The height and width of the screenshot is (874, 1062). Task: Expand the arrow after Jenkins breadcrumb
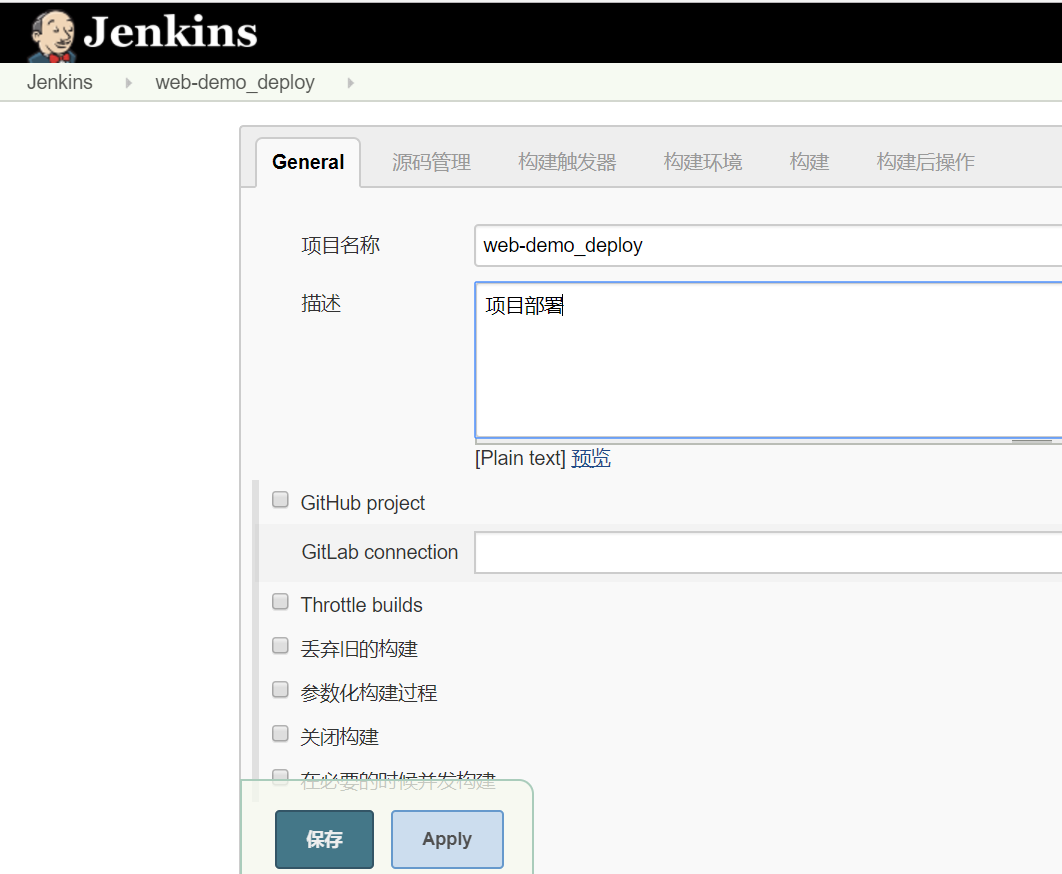click(128, 83)
